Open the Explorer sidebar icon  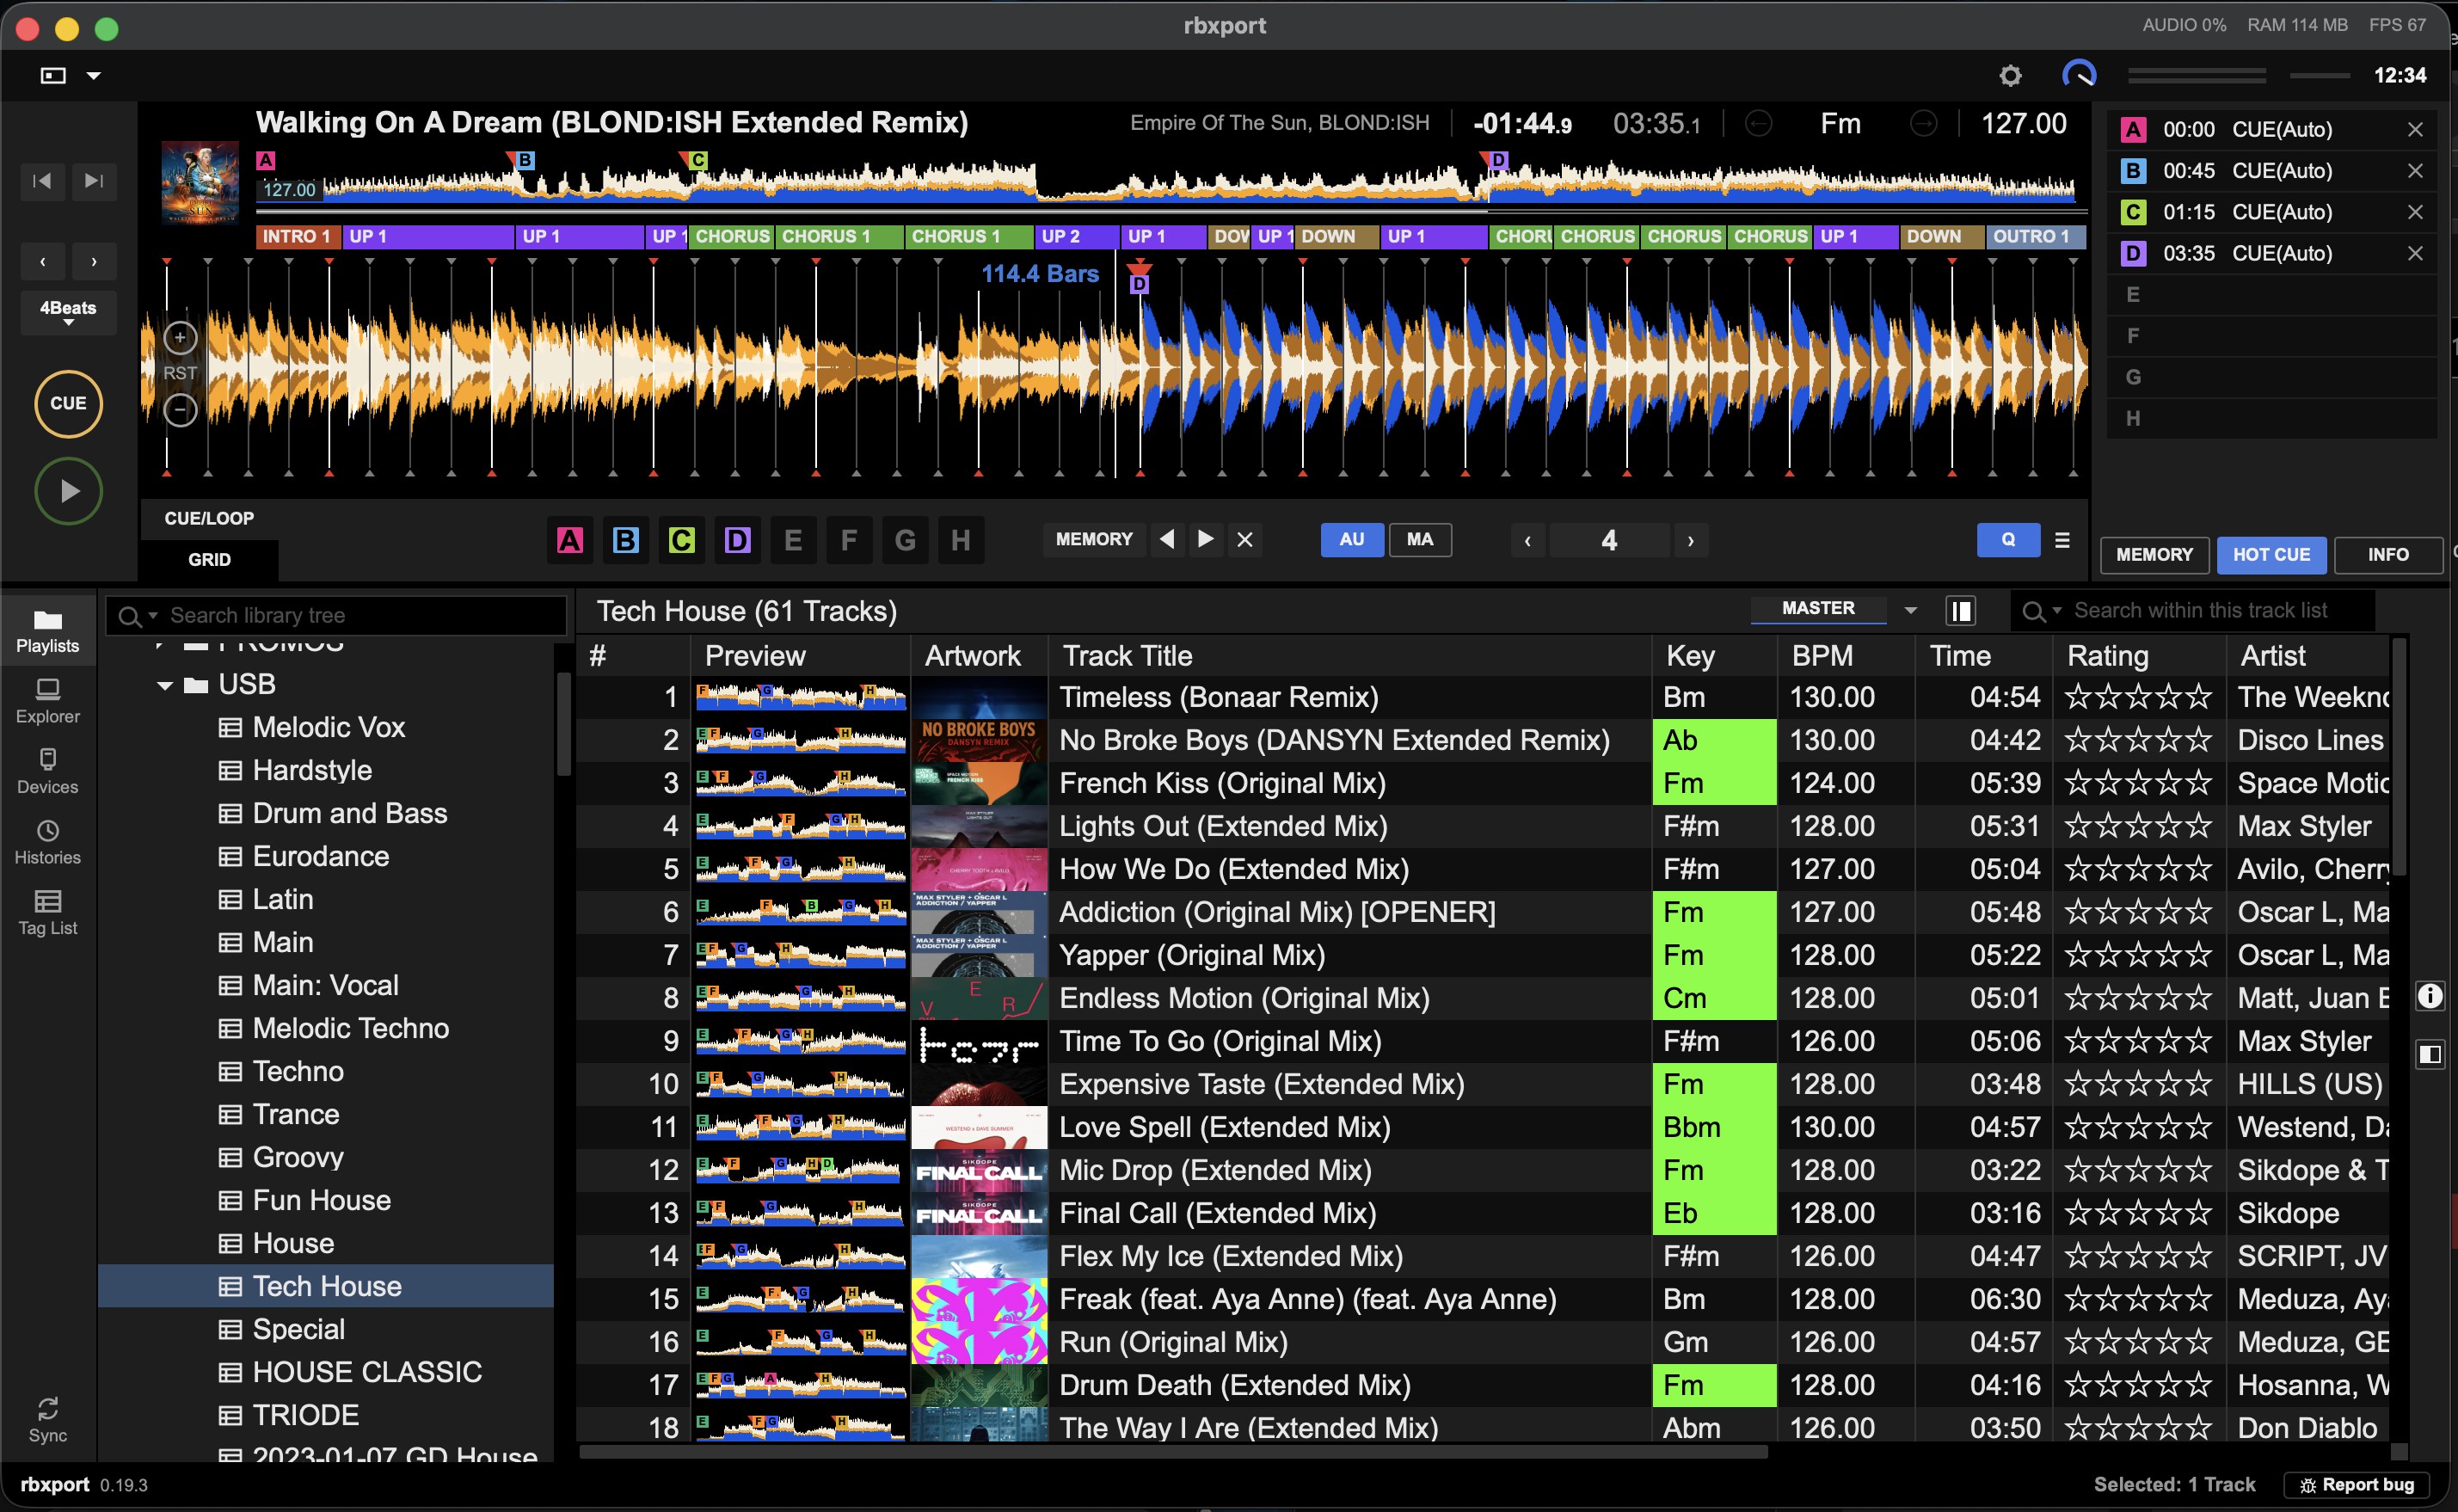pos(47,701)
